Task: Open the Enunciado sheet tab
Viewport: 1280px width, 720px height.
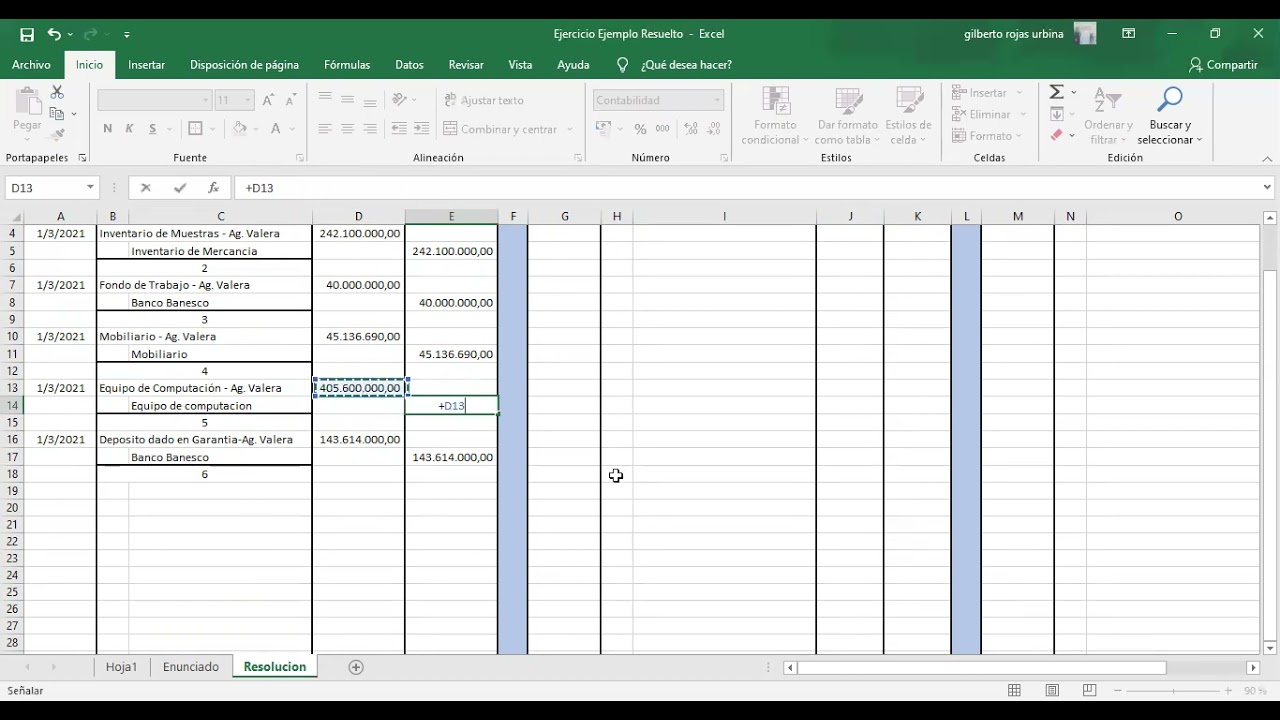Action: (190, 667)
